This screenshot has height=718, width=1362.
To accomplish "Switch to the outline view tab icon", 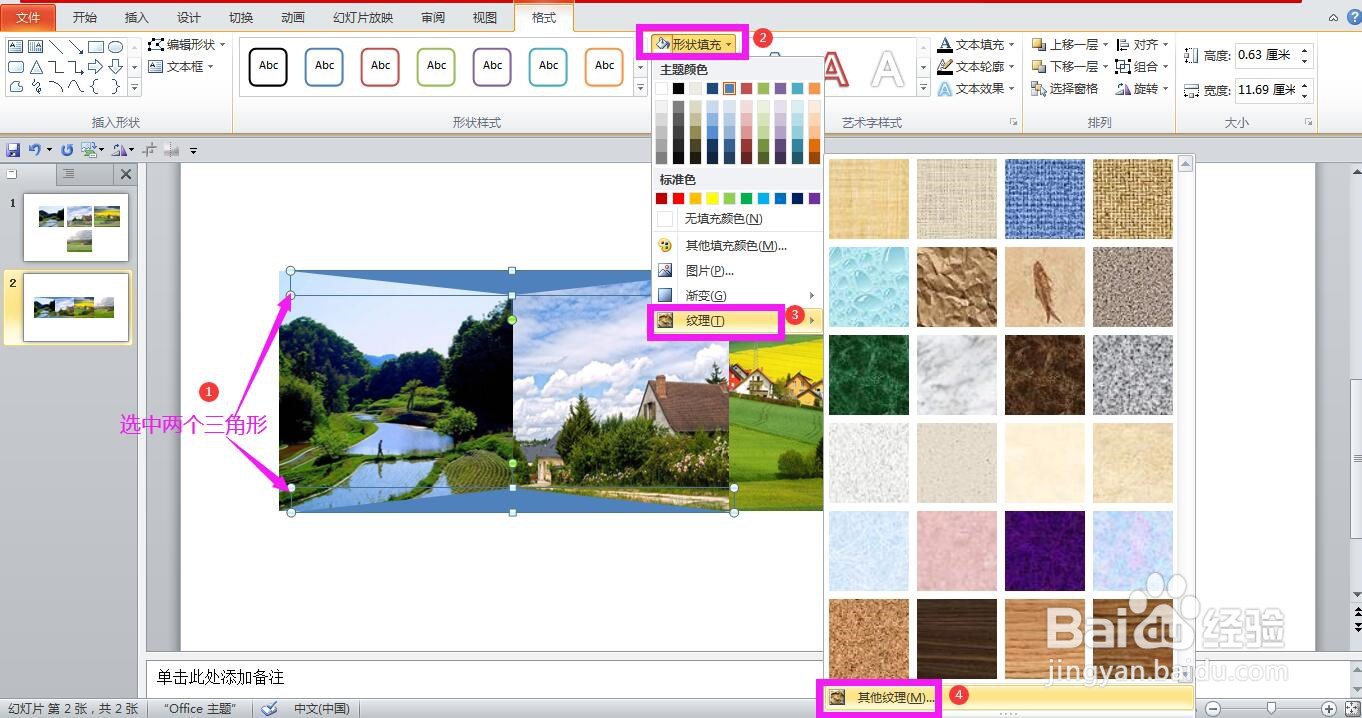I will (69, 173).
